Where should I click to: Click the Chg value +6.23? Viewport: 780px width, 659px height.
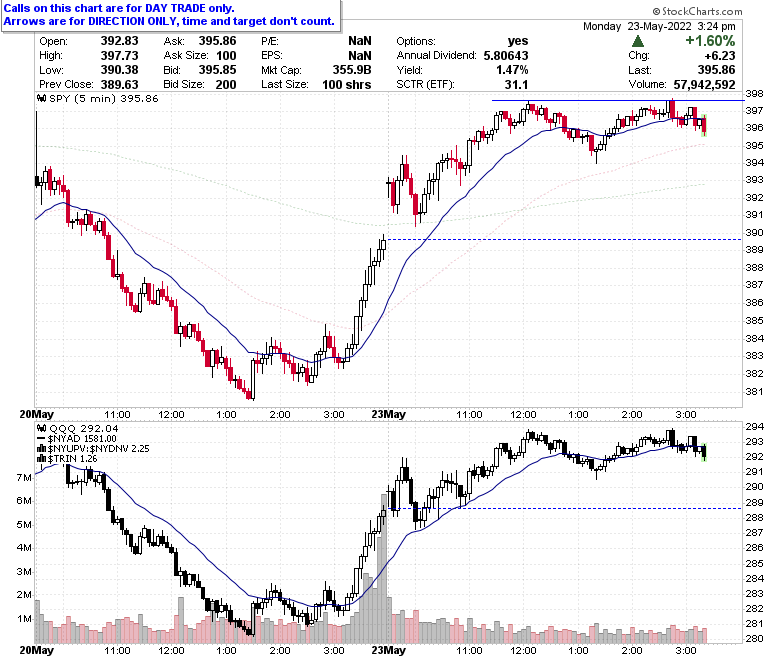[x=720, y=56]
